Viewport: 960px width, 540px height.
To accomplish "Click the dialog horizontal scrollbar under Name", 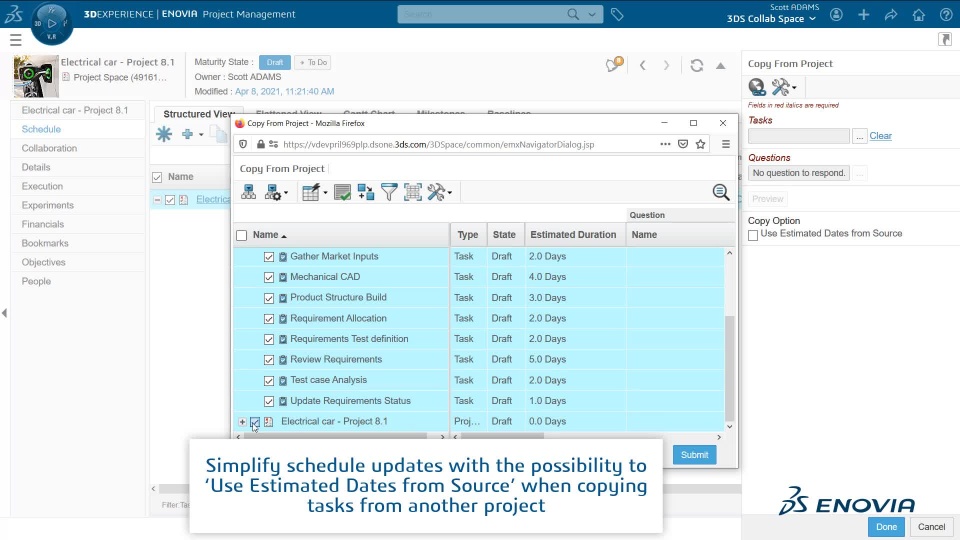I will point(336,437).
